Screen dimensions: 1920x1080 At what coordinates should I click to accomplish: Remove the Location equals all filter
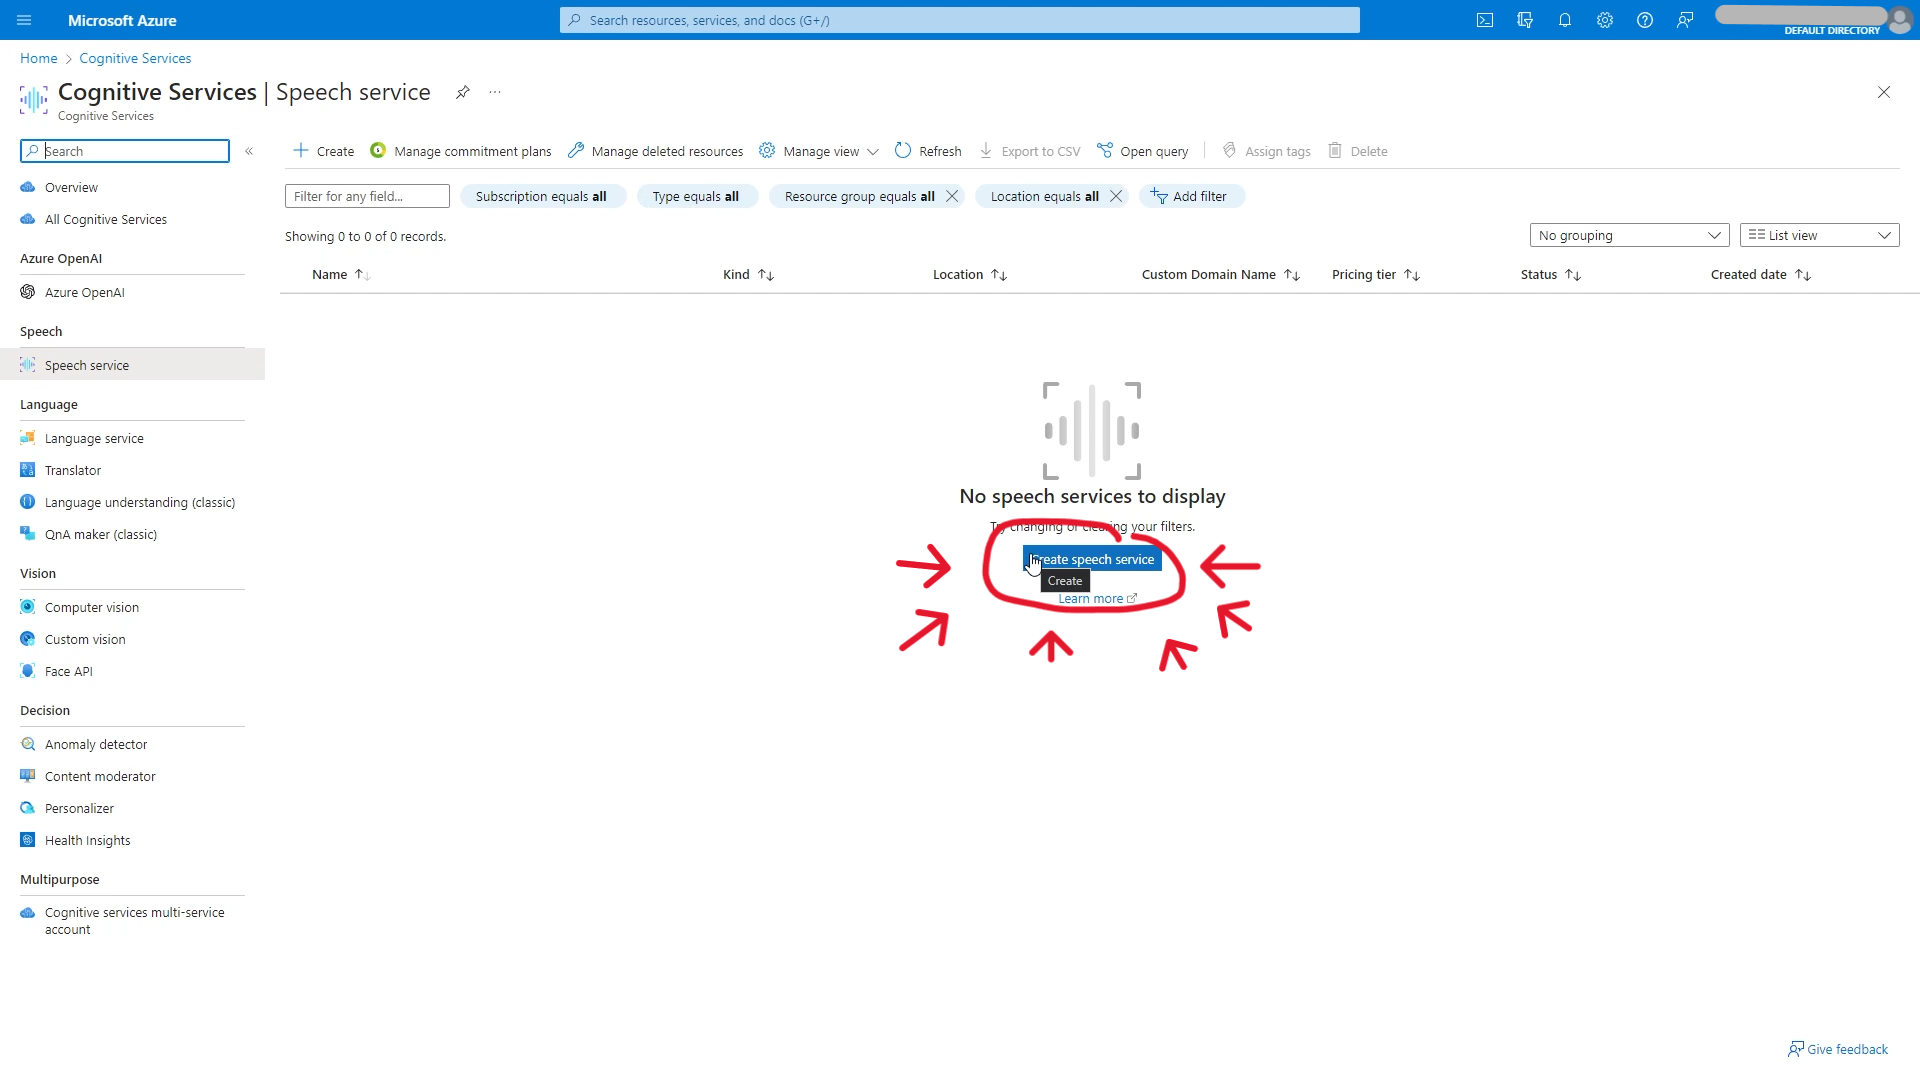click(x=1116, y=196)
